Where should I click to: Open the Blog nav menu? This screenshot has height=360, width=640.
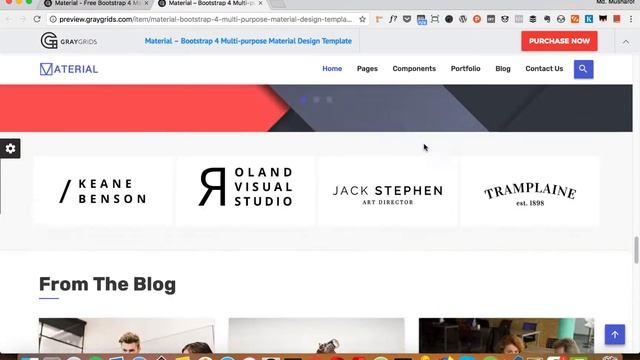503,69
